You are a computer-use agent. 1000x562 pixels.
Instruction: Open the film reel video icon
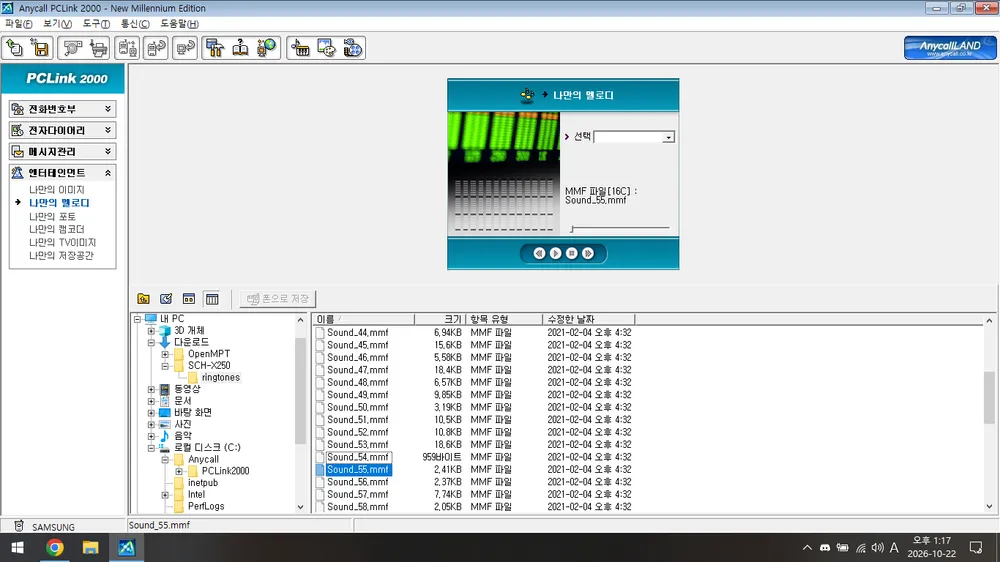pyautogui.click(x=352, y=48)
